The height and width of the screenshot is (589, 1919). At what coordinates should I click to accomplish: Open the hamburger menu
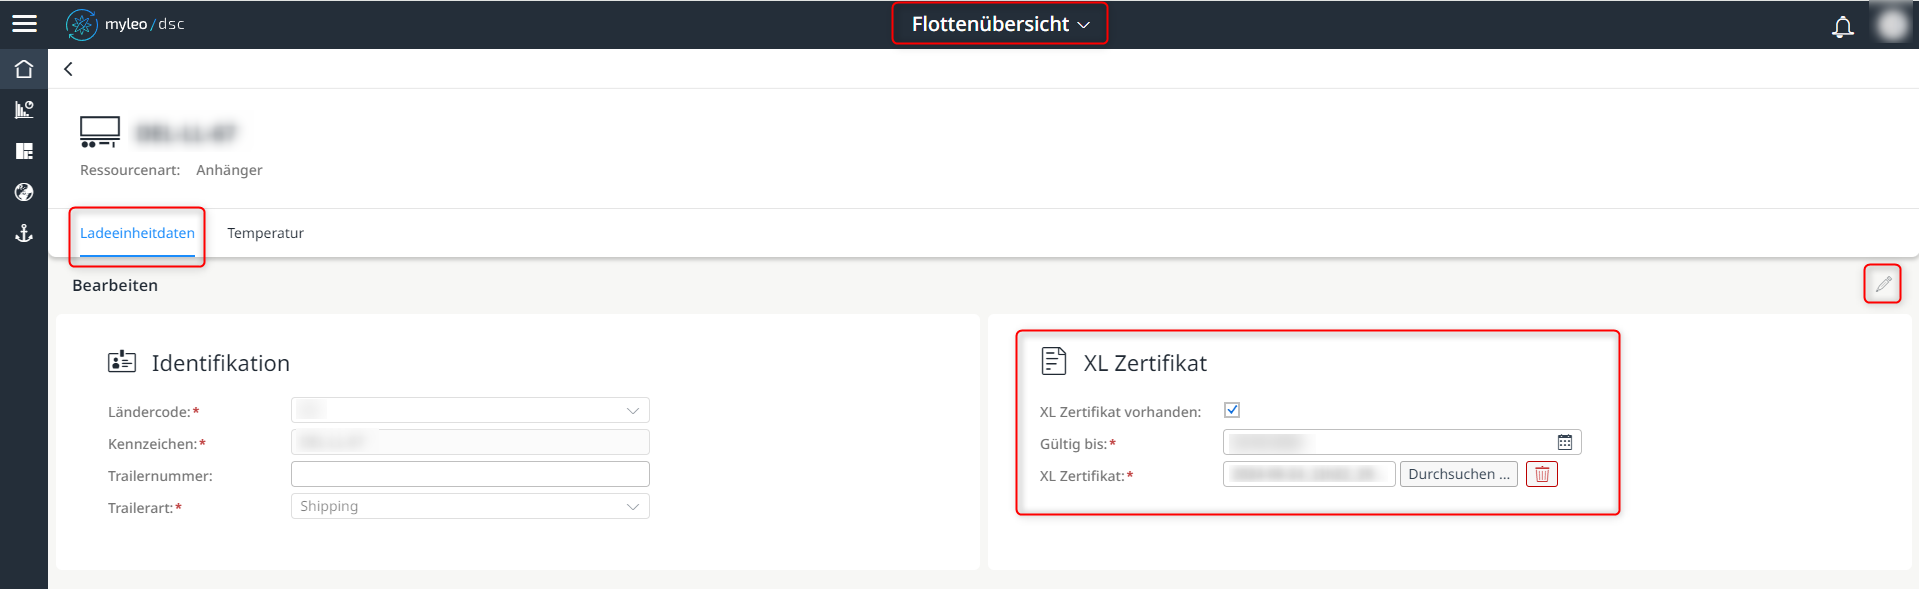[24, 24]
